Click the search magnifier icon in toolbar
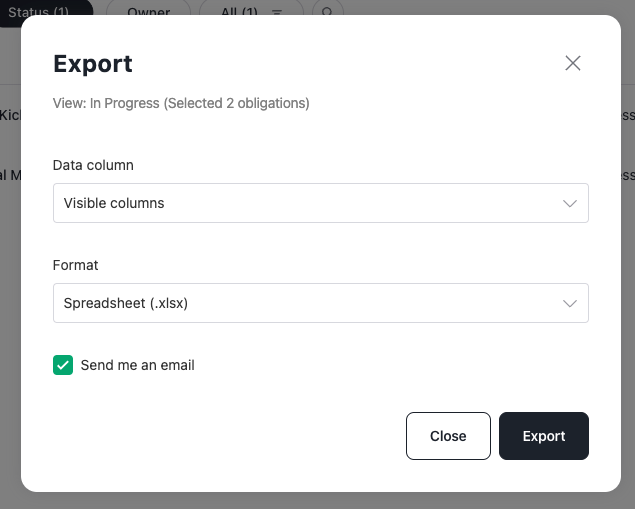The image size is (635, 509). coord(327,11)
